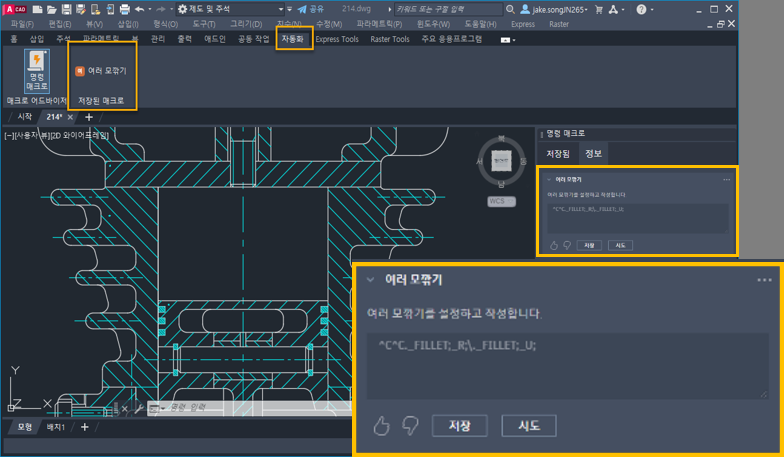The width and height of the screenshot is (784, 457).
Task: Switch to the 공동 작업 ribbon tab
Action: coord(254,39)
